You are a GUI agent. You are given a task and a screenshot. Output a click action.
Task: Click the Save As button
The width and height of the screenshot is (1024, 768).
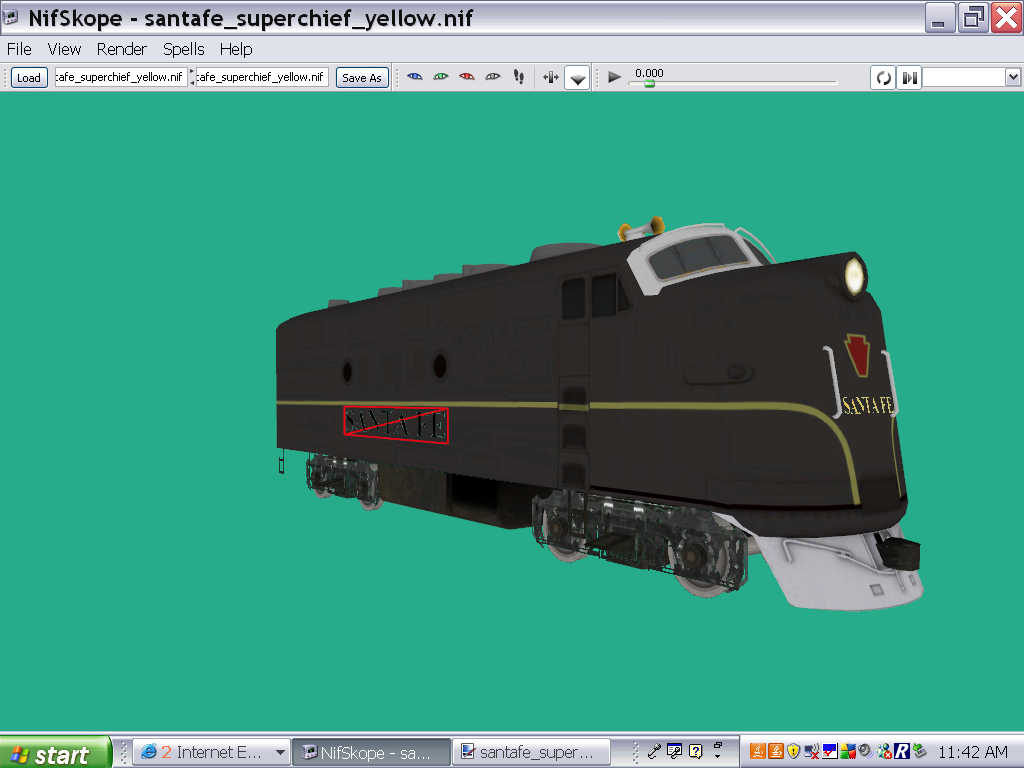pyautogui.click(x=362, y=78)
